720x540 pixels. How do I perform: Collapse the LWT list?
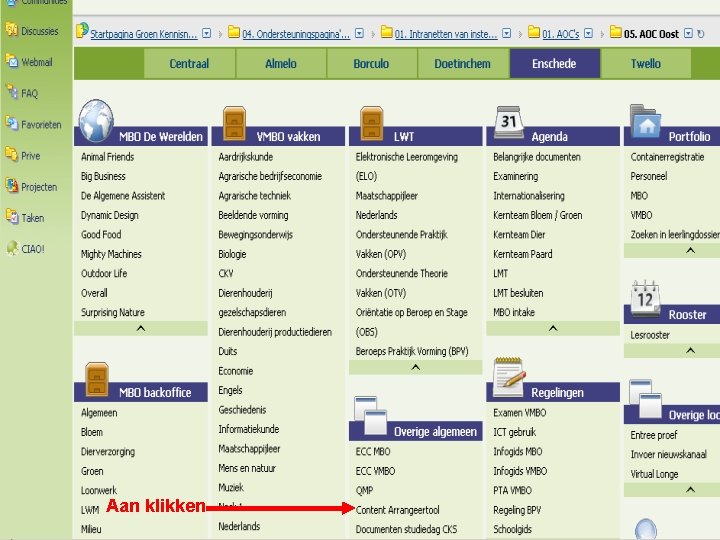(x=416, y=367)
